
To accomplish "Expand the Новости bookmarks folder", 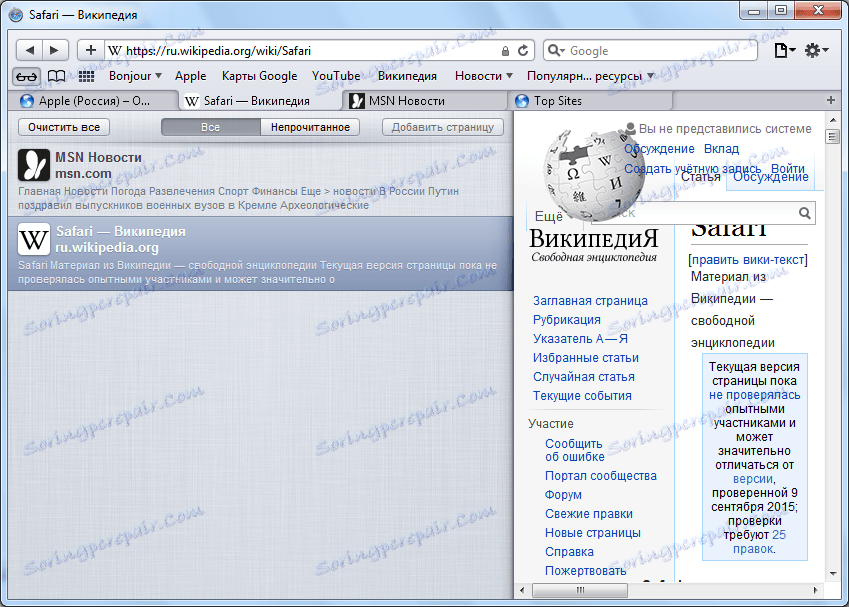I will (x=484, y=76).
